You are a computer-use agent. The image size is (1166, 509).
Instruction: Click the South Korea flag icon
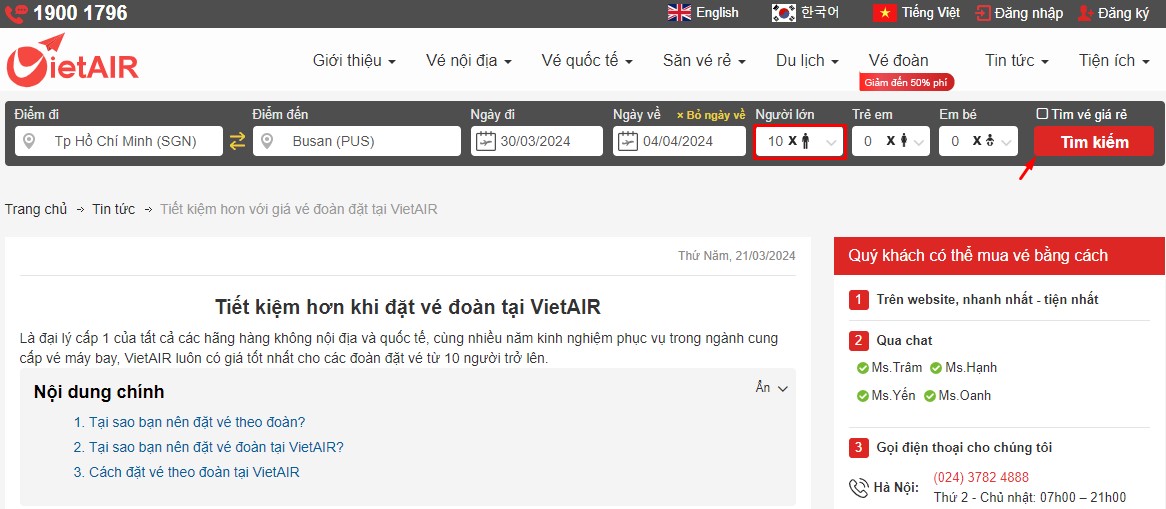784,13
